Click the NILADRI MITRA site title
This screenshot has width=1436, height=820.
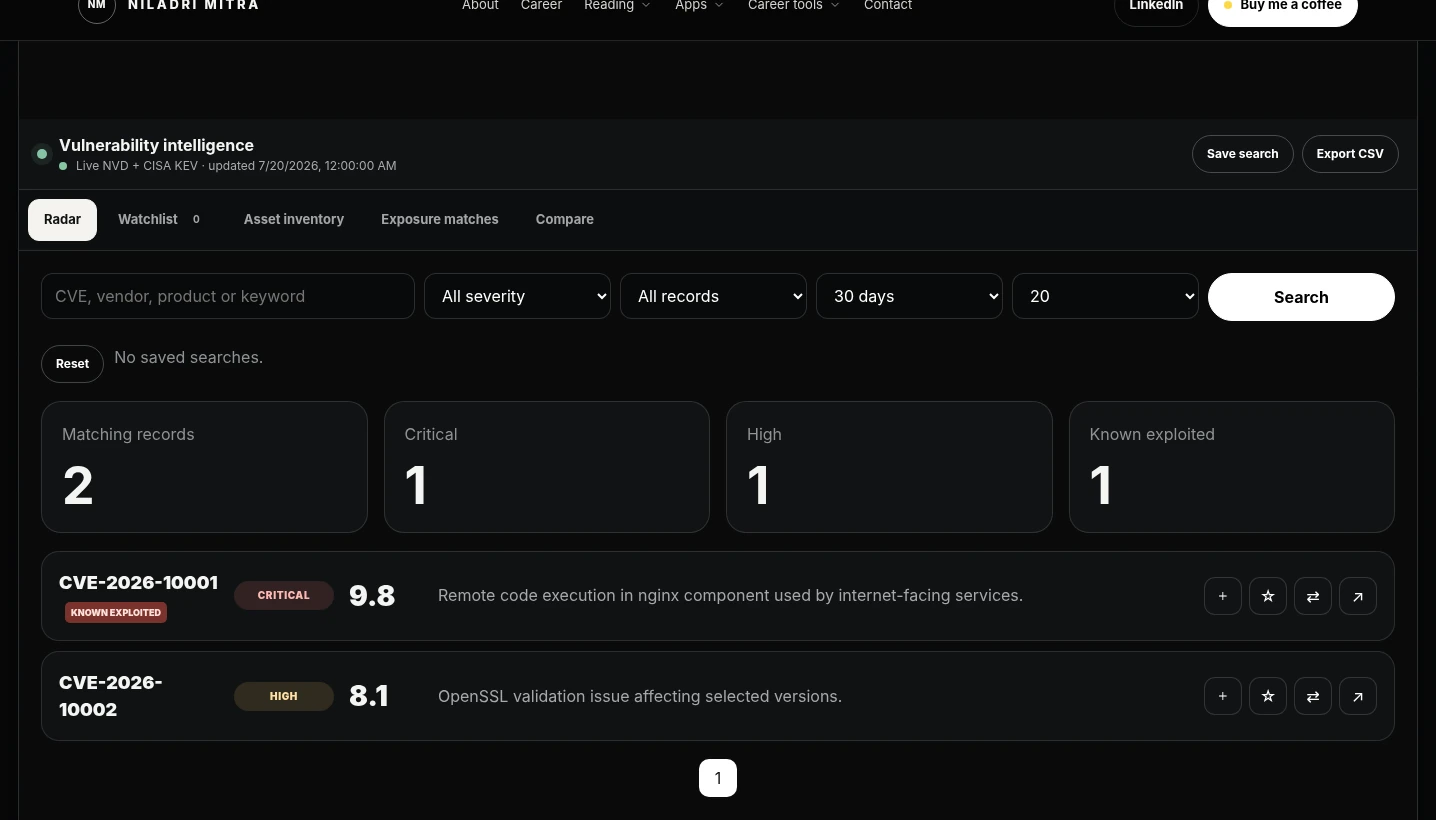pyautogui.click(x=193, y=5)
